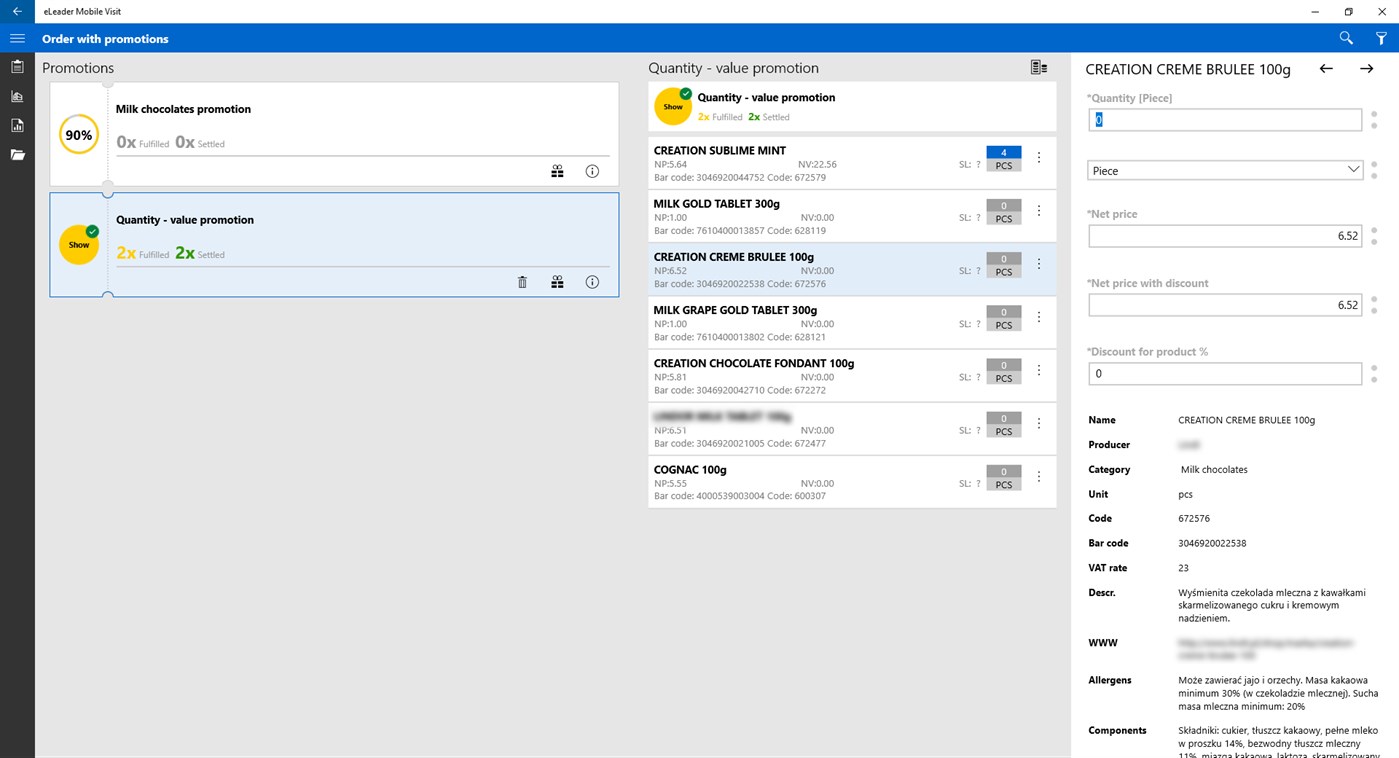Click the 0 PCS quantity for COGNAC 100g

tap(1004, 478)
